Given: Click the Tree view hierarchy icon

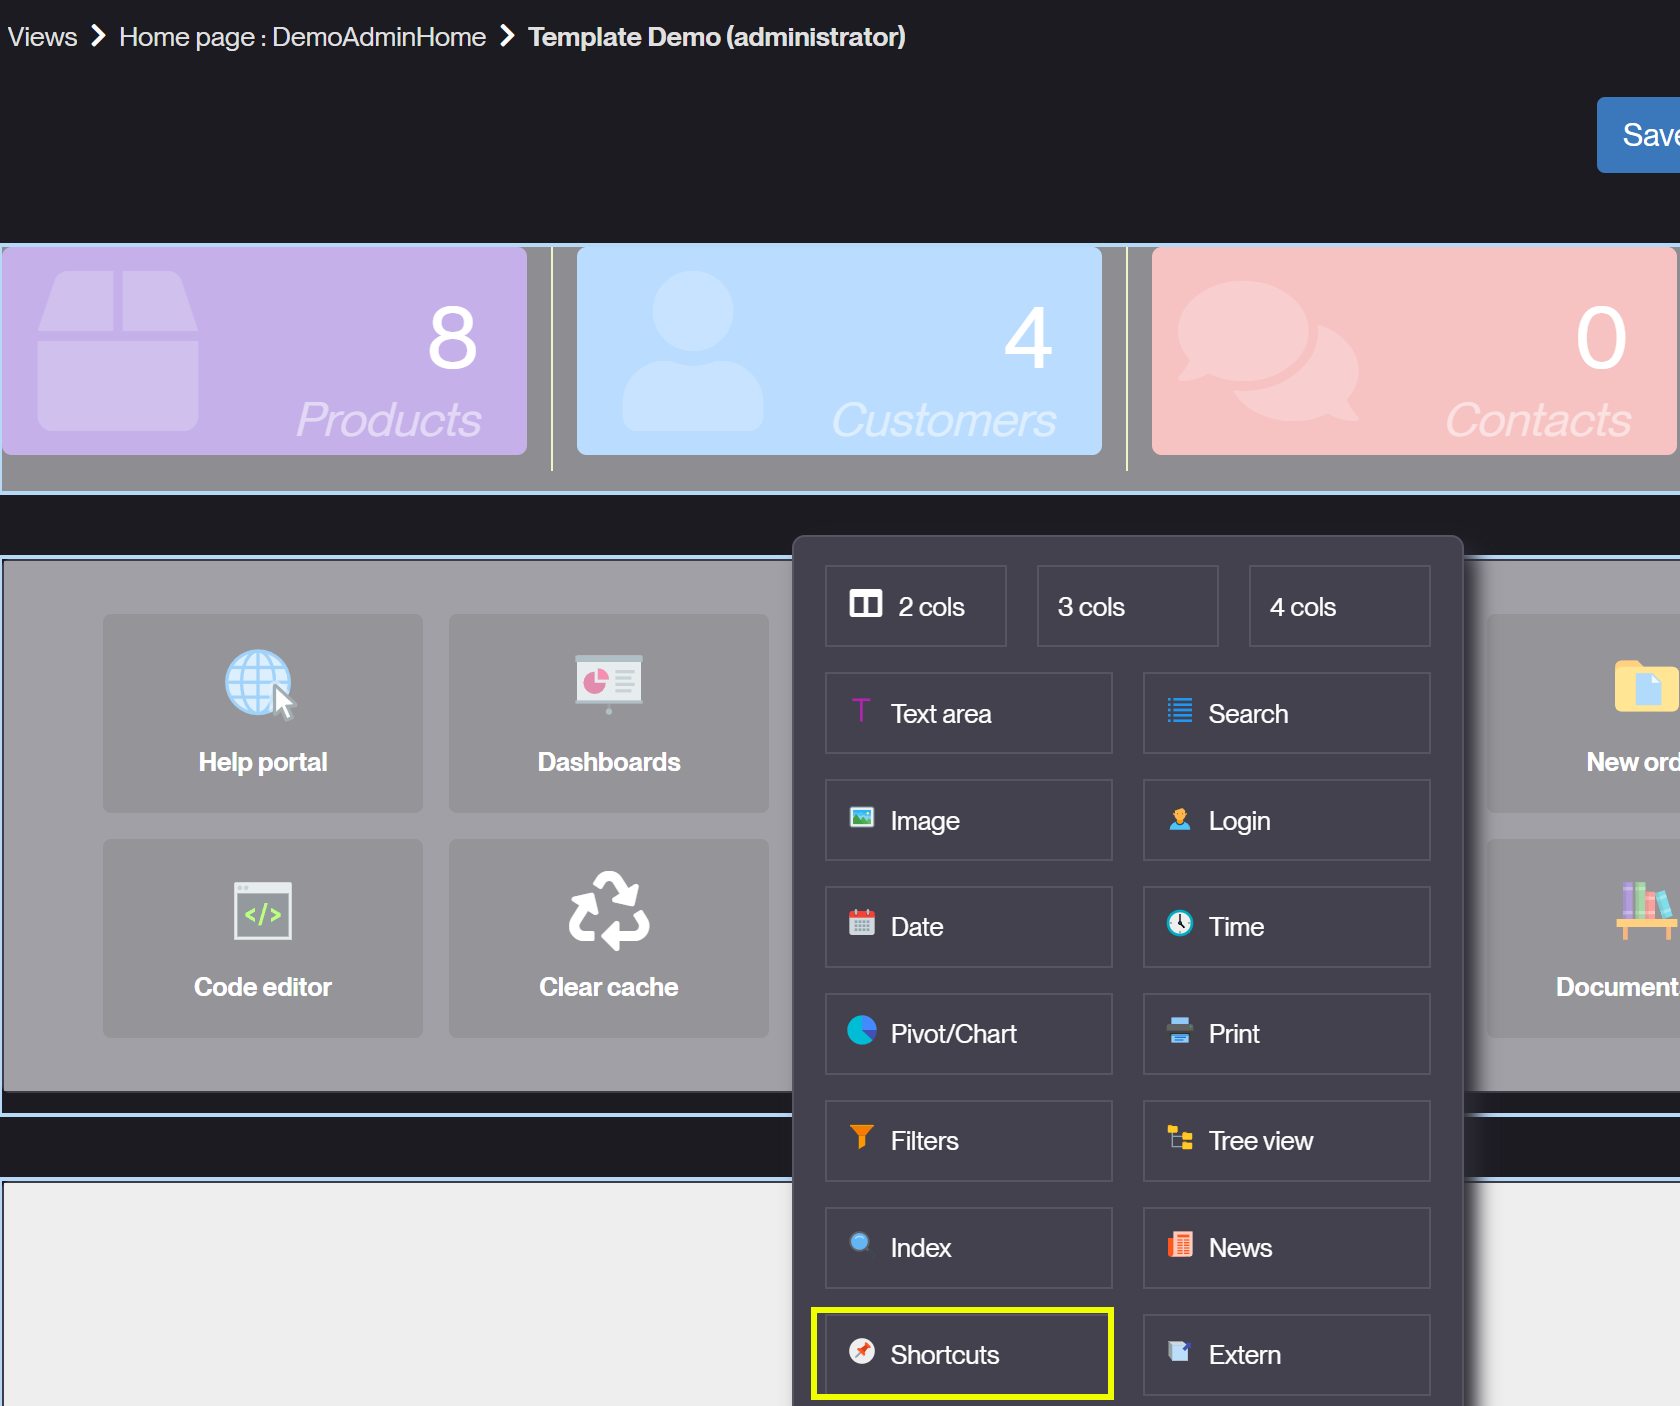Looking at the screenshot, I should click(1180, 1138).
